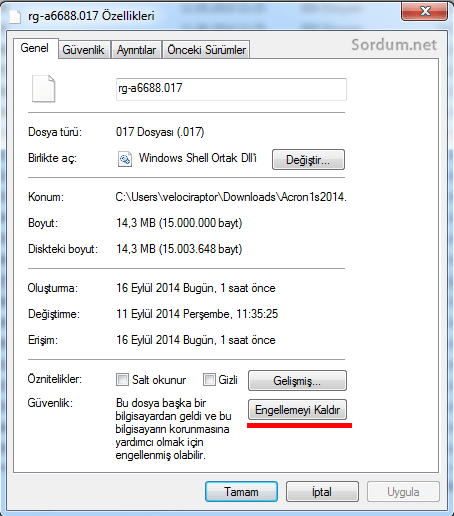
Task: Select the Önceki Sürümler tab
Action: click(206, 50)
